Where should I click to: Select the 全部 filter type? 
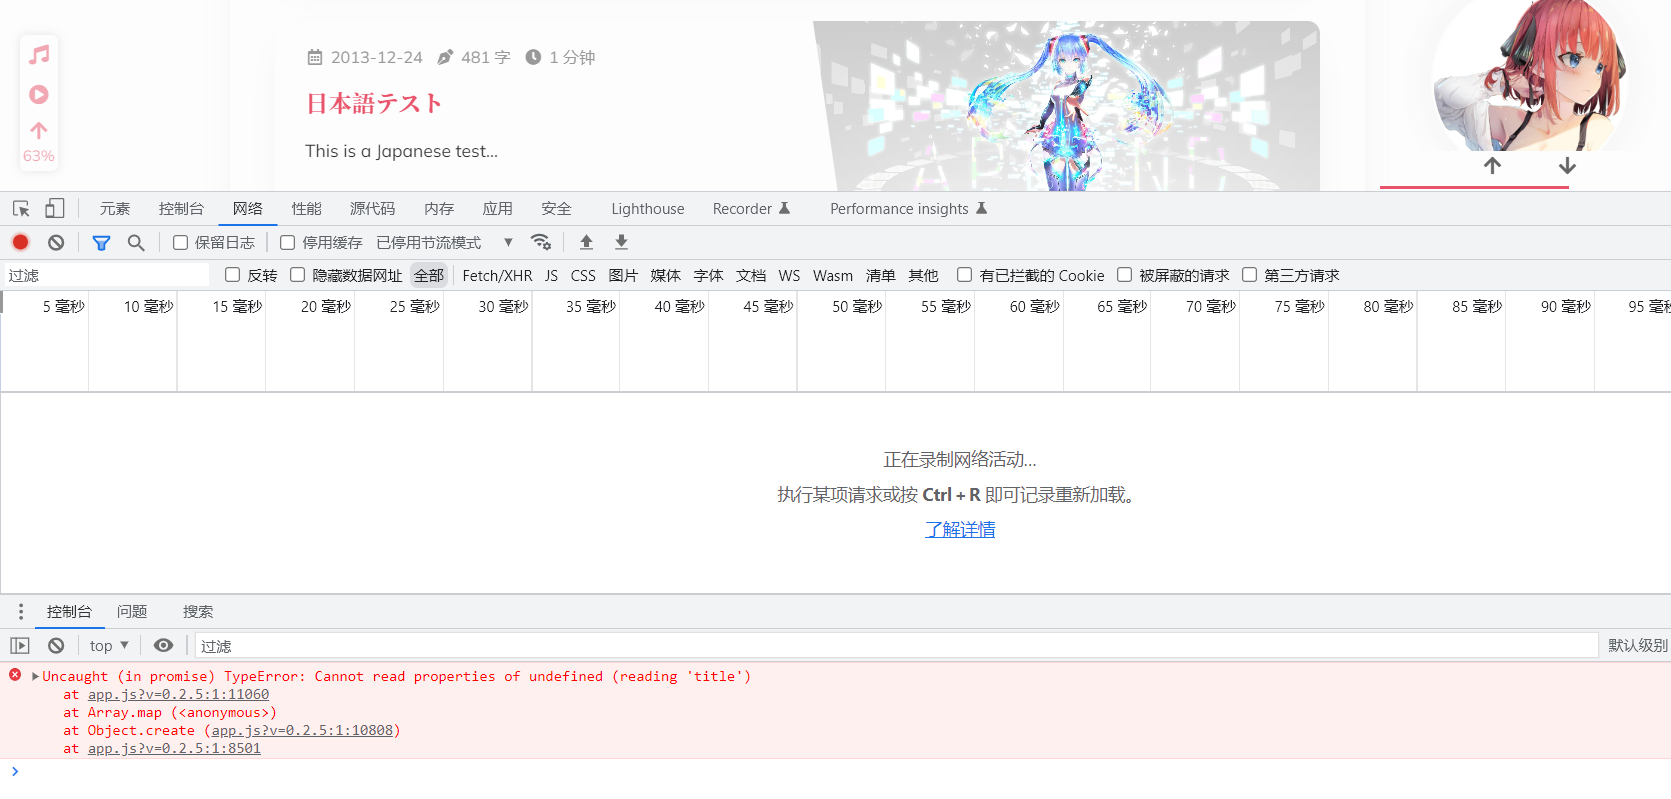(429, 275)
